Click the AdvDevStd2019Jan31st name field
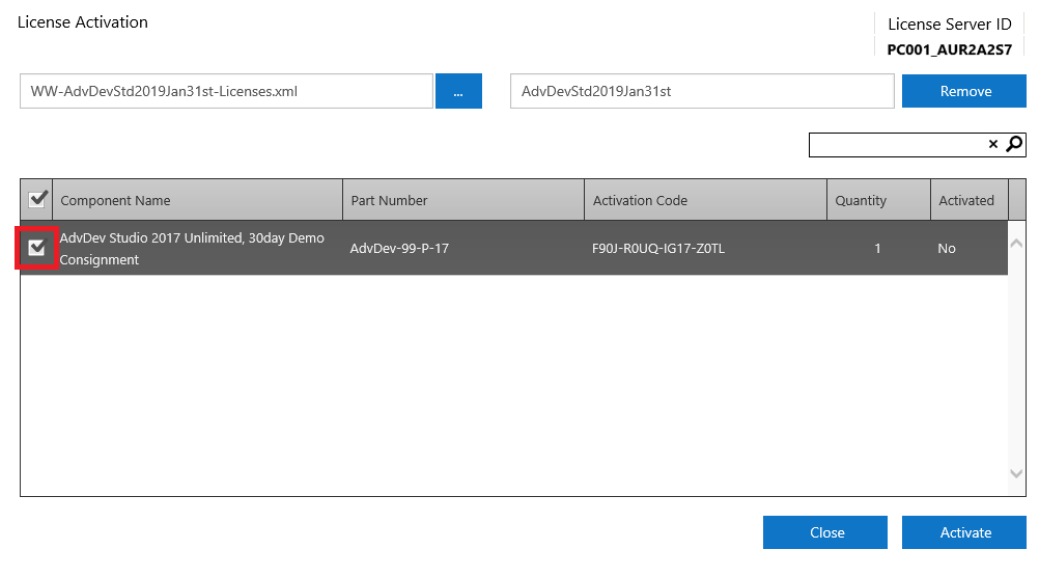The height and width of the screenshot is (563, 1043). point(702,91)
